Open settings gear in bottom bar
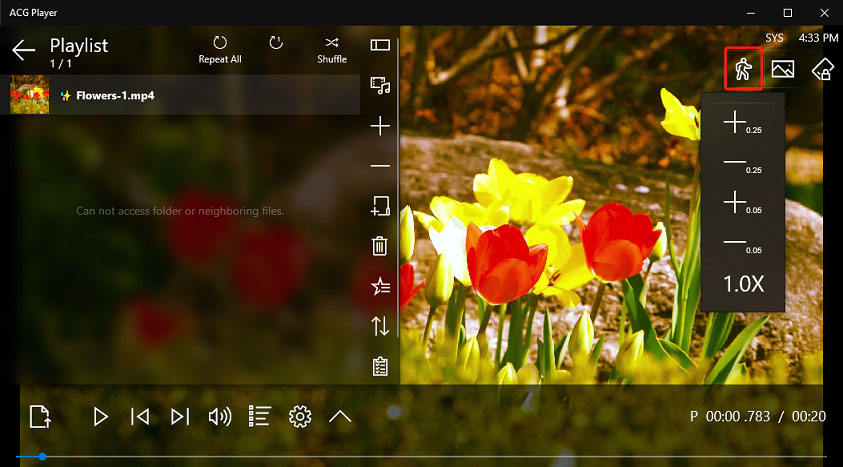This screenshot has height=467, width=843. coord(300,416)
